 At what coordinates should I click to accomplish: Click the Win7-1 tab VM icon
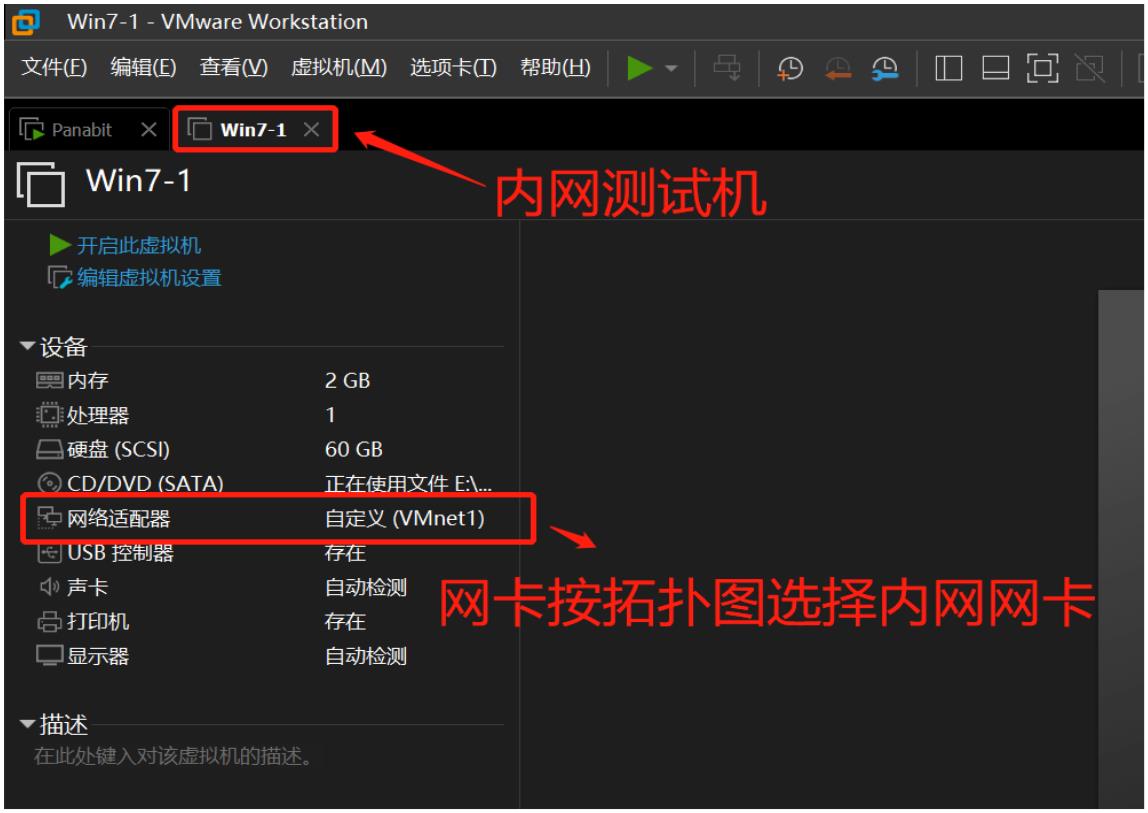(x=199, y=130)
